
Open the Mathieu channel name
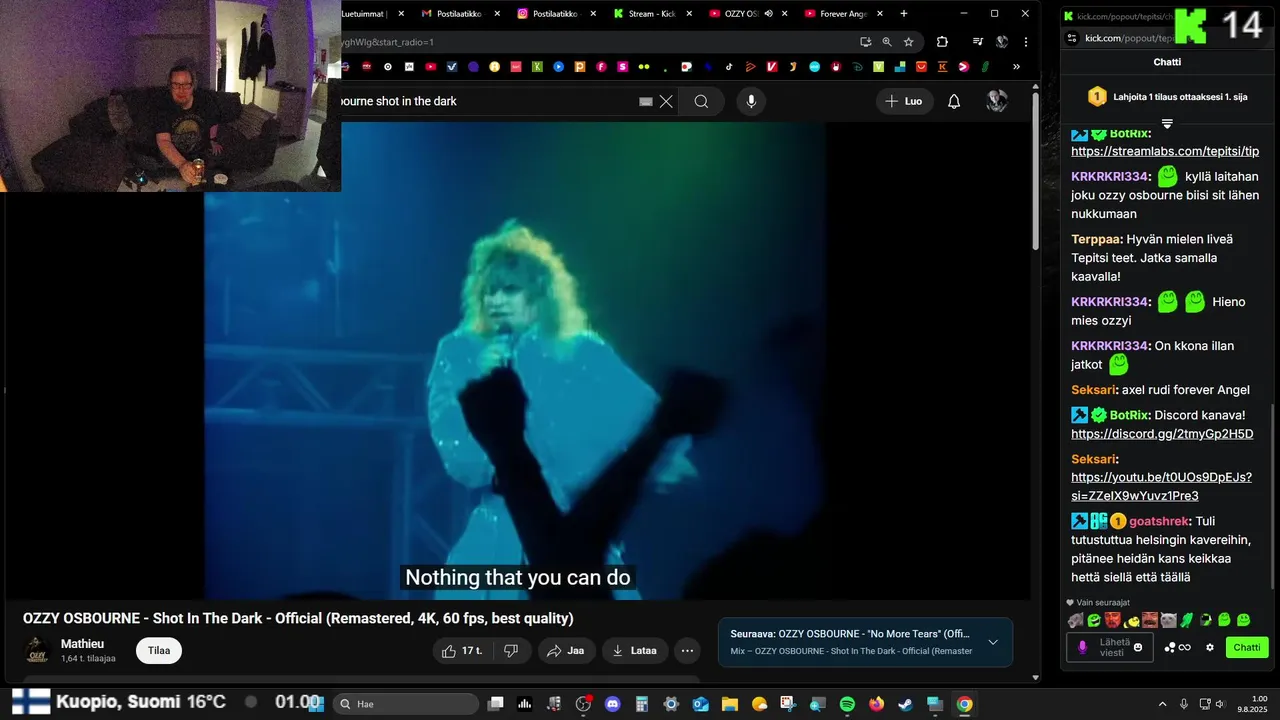(82, 644)
